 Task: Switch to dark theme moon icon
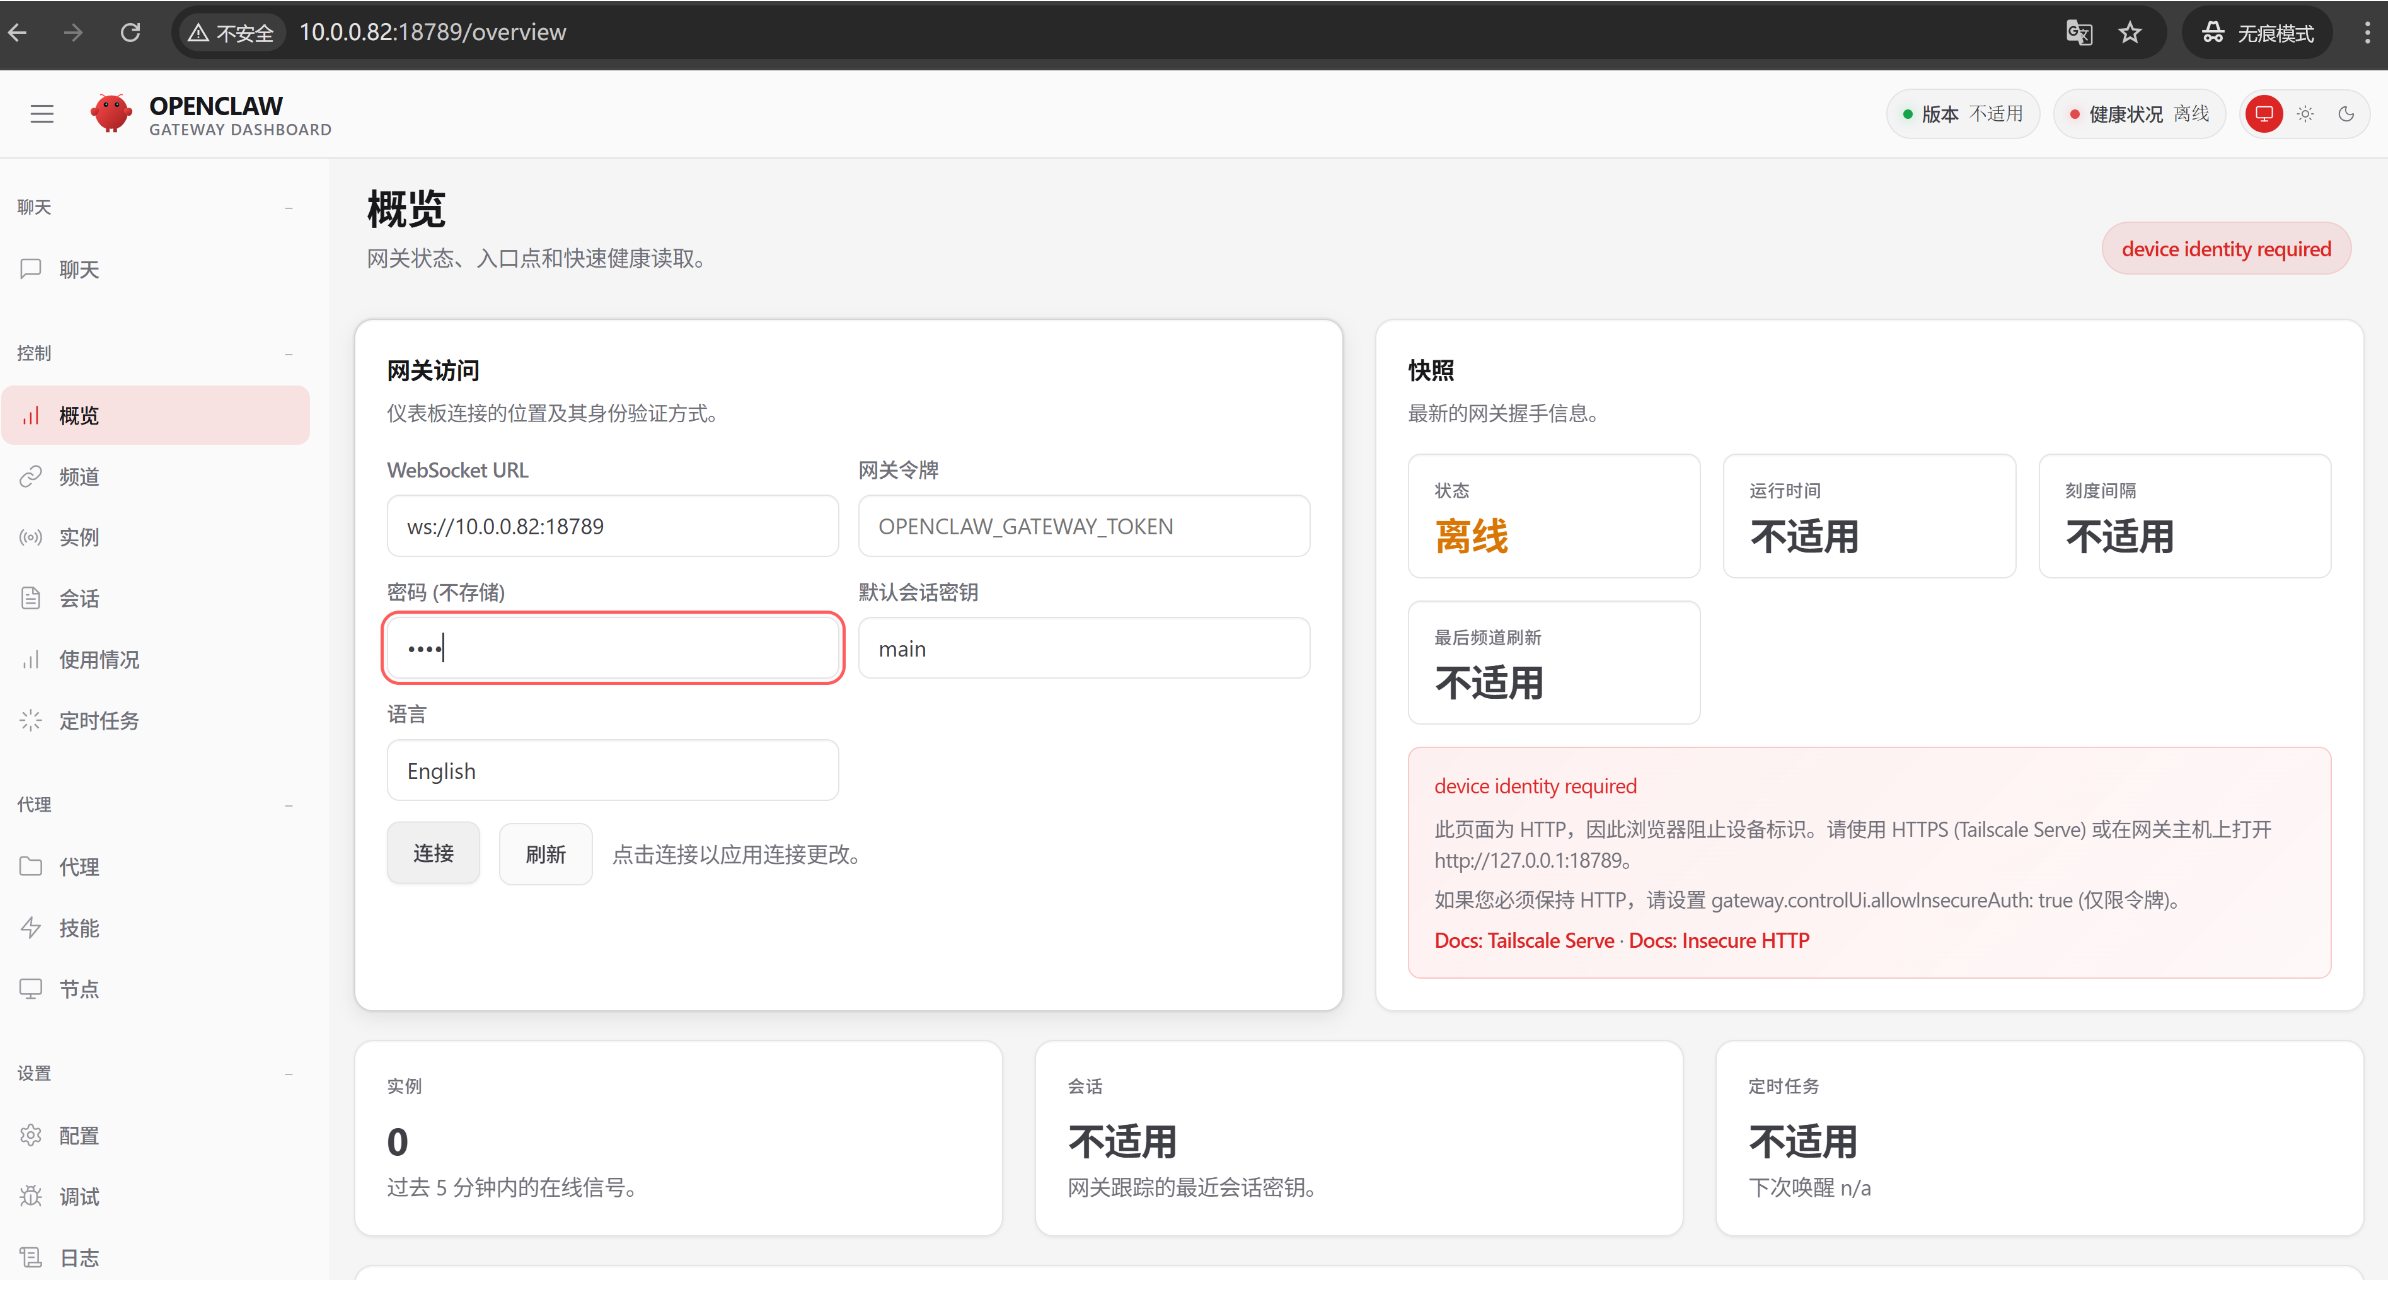(x=2346, y=114)
